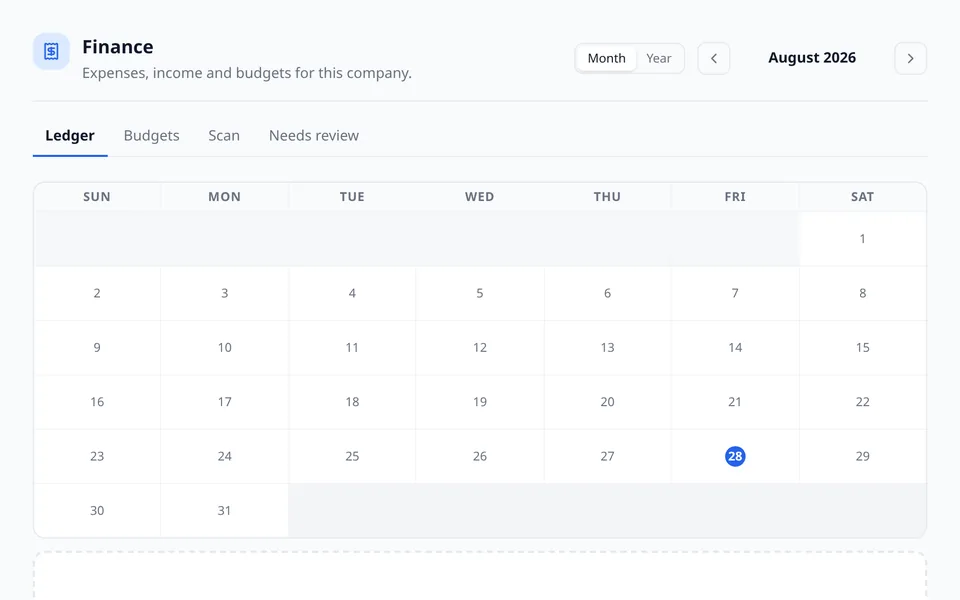This screenshot has height=600, width=960.
Task: Open the Scan tab
Action: coord(224,135)
